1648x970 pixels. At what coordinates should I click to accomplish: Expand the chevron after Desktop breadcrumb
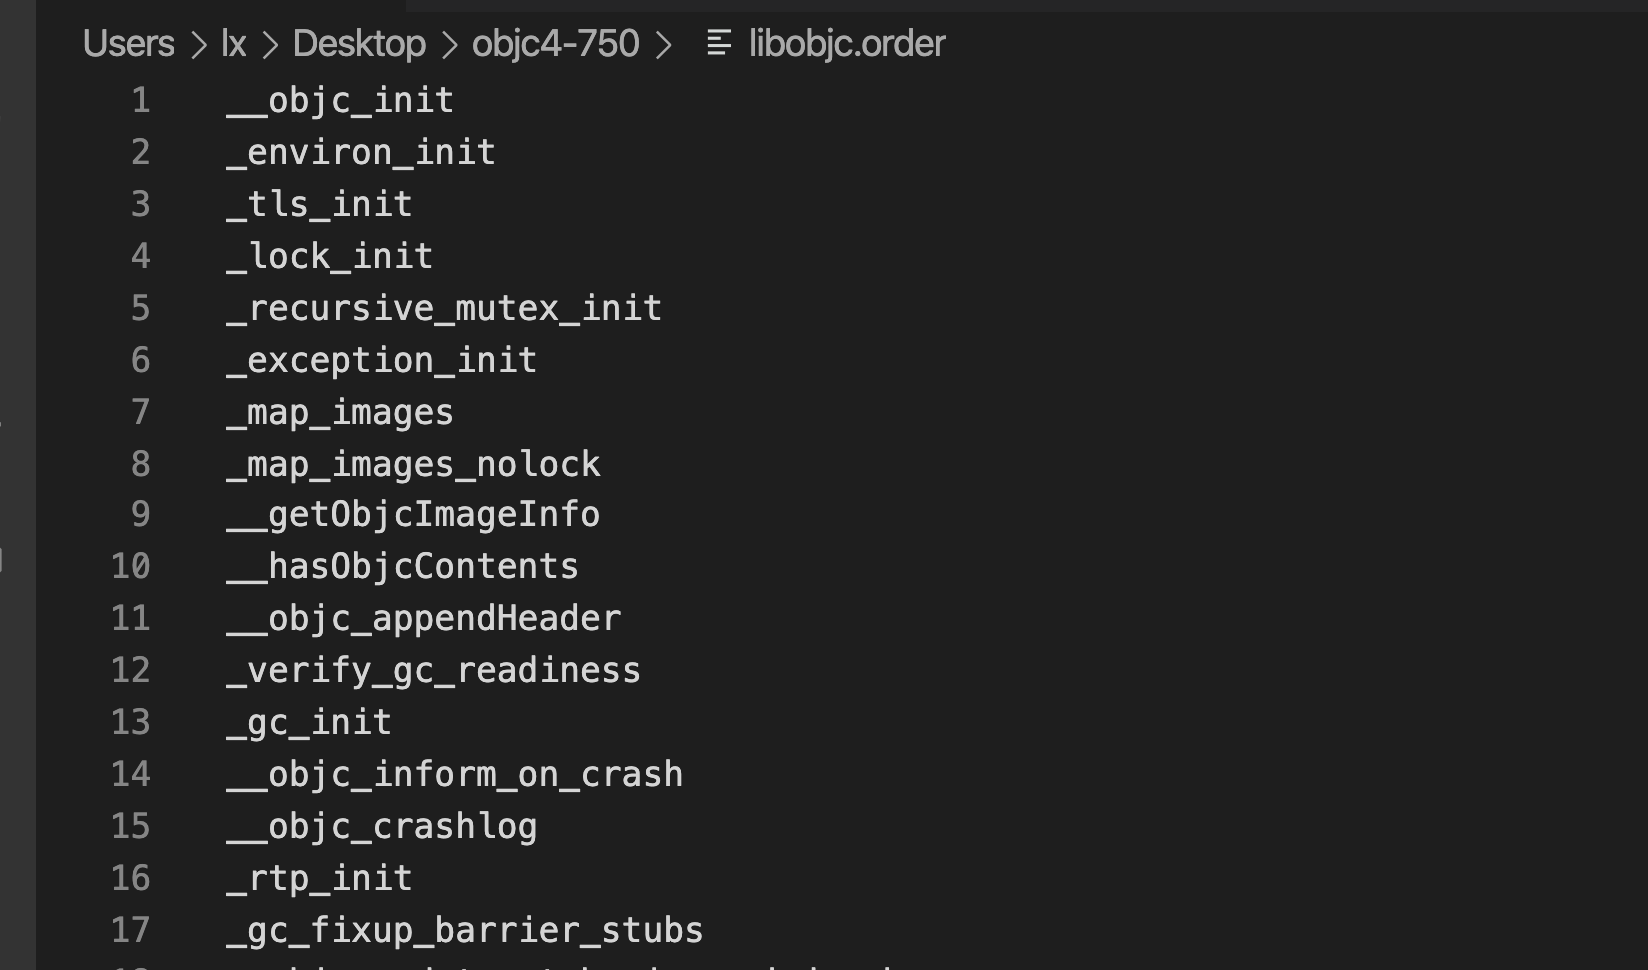449,44
